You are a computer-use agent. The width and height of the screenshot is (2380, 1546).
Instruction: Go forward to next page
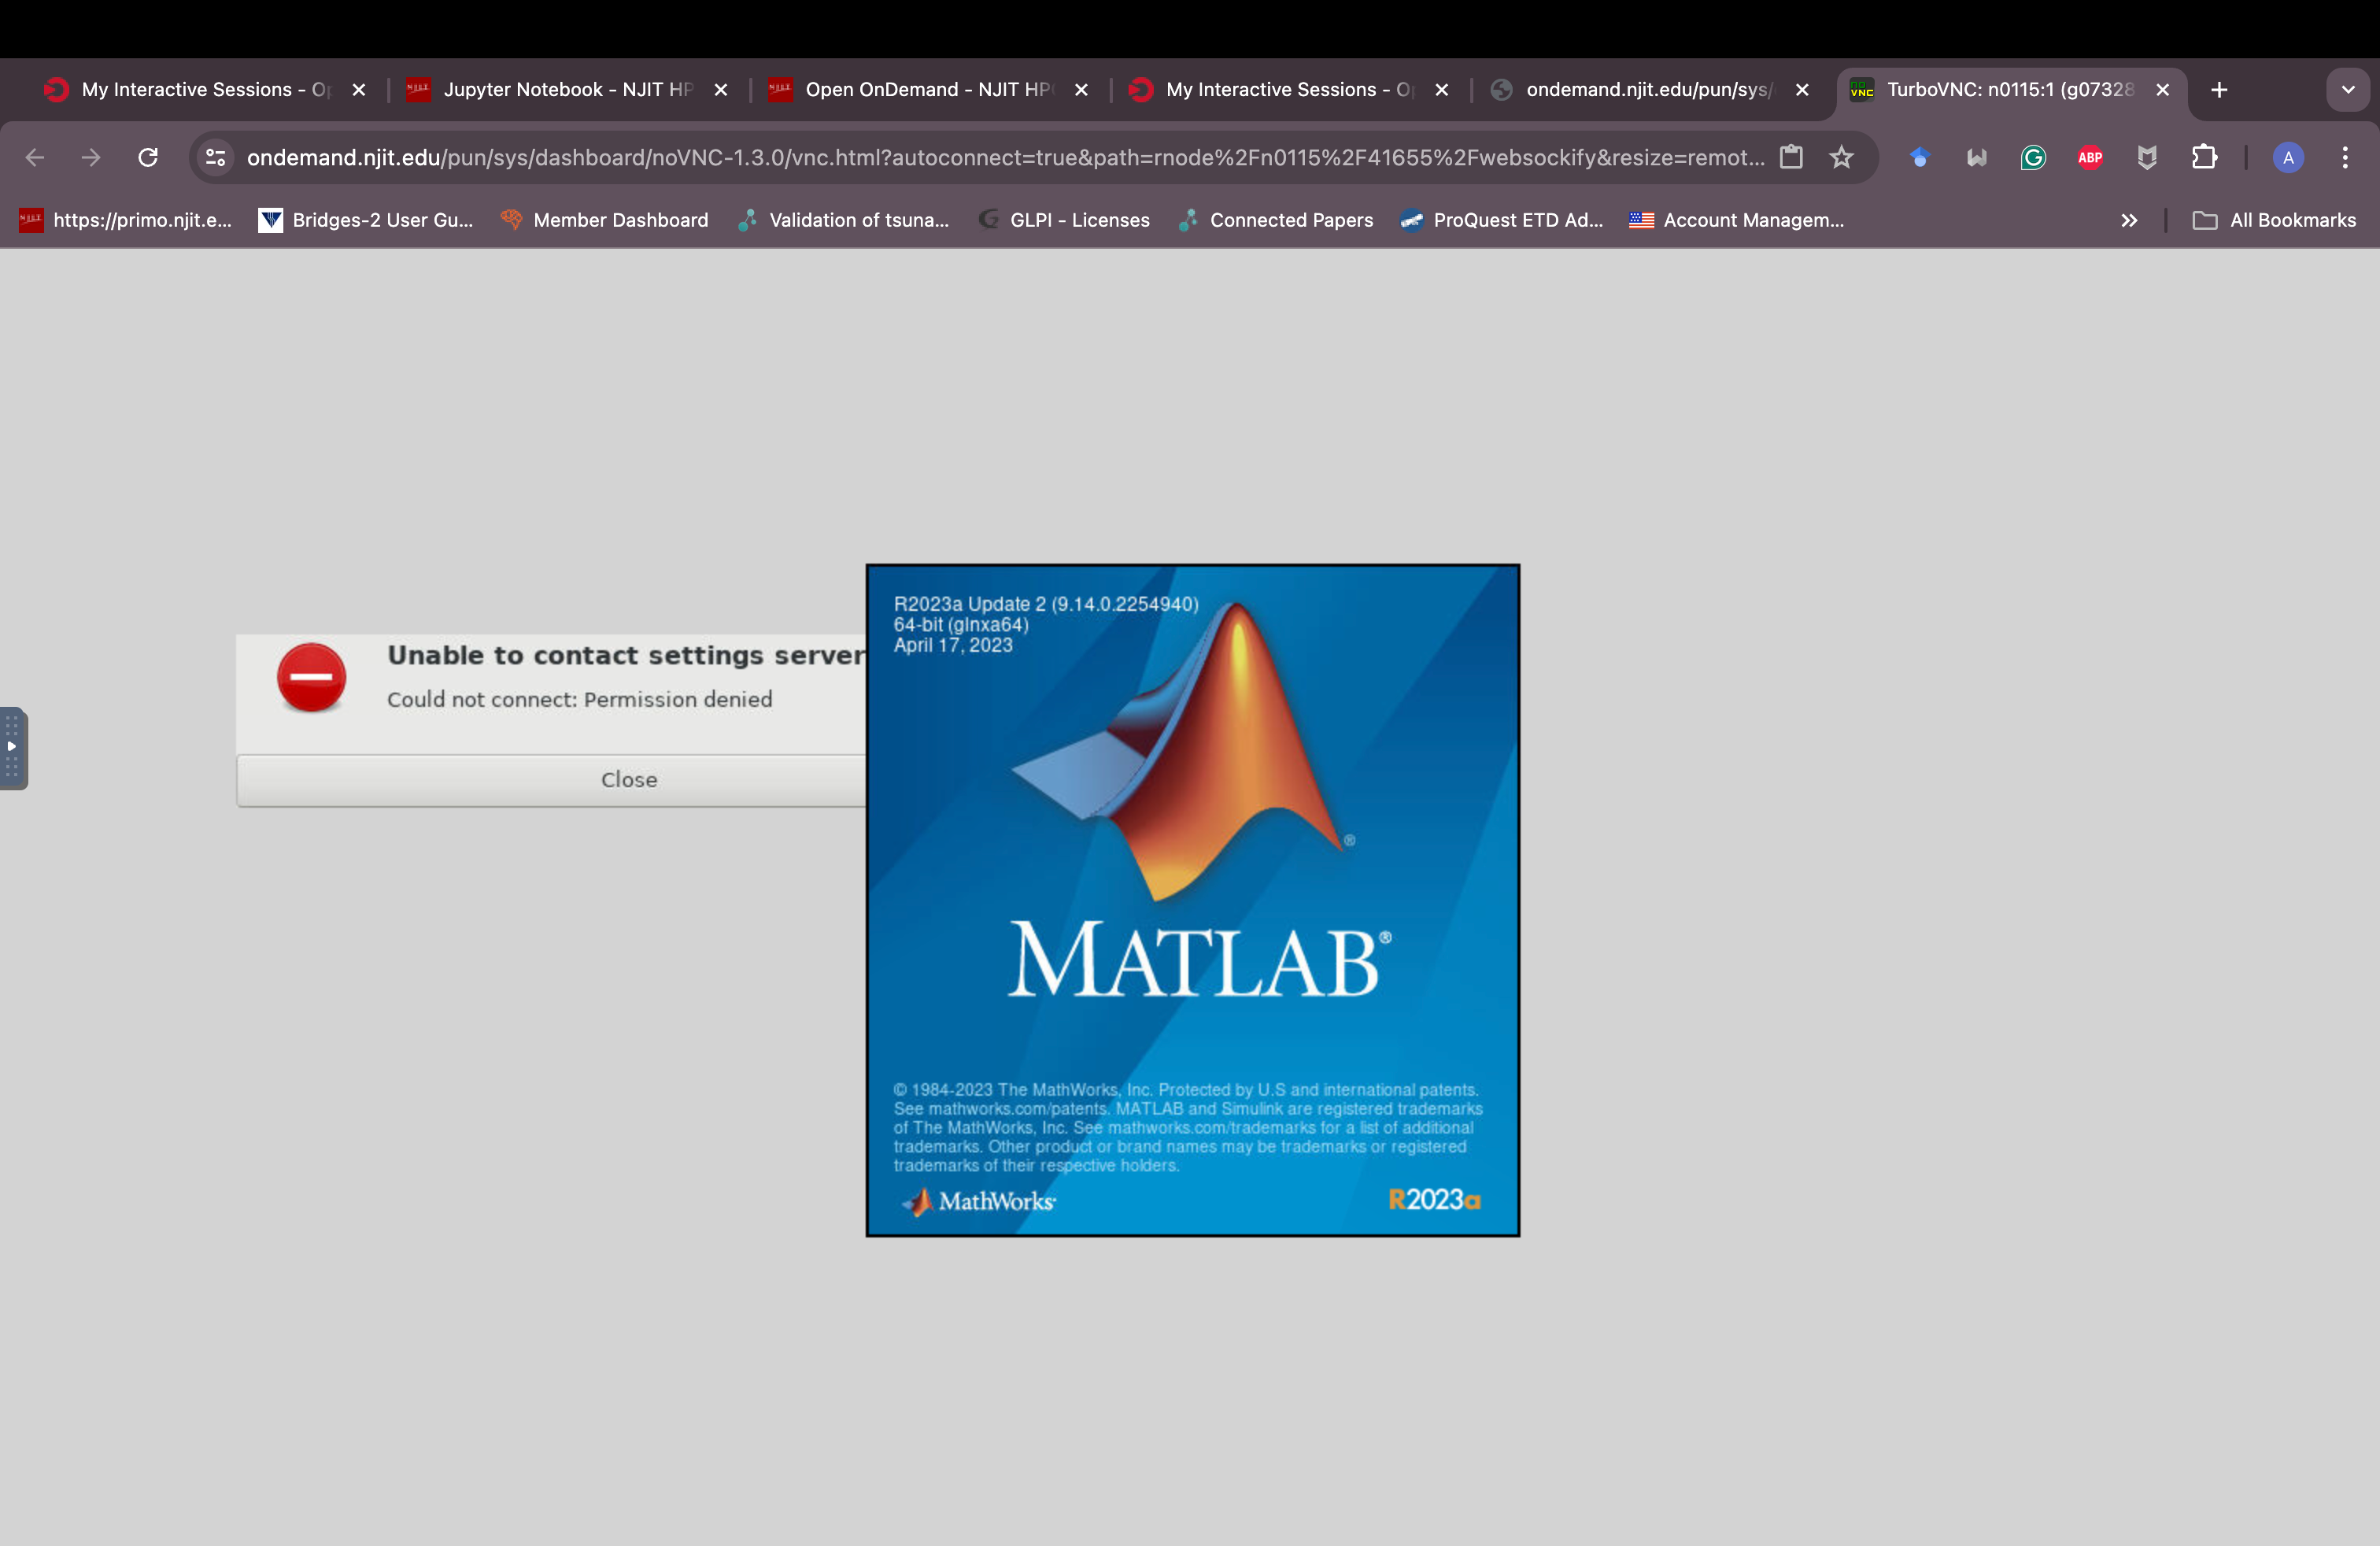pyautogui.click(x=91, y=157)
